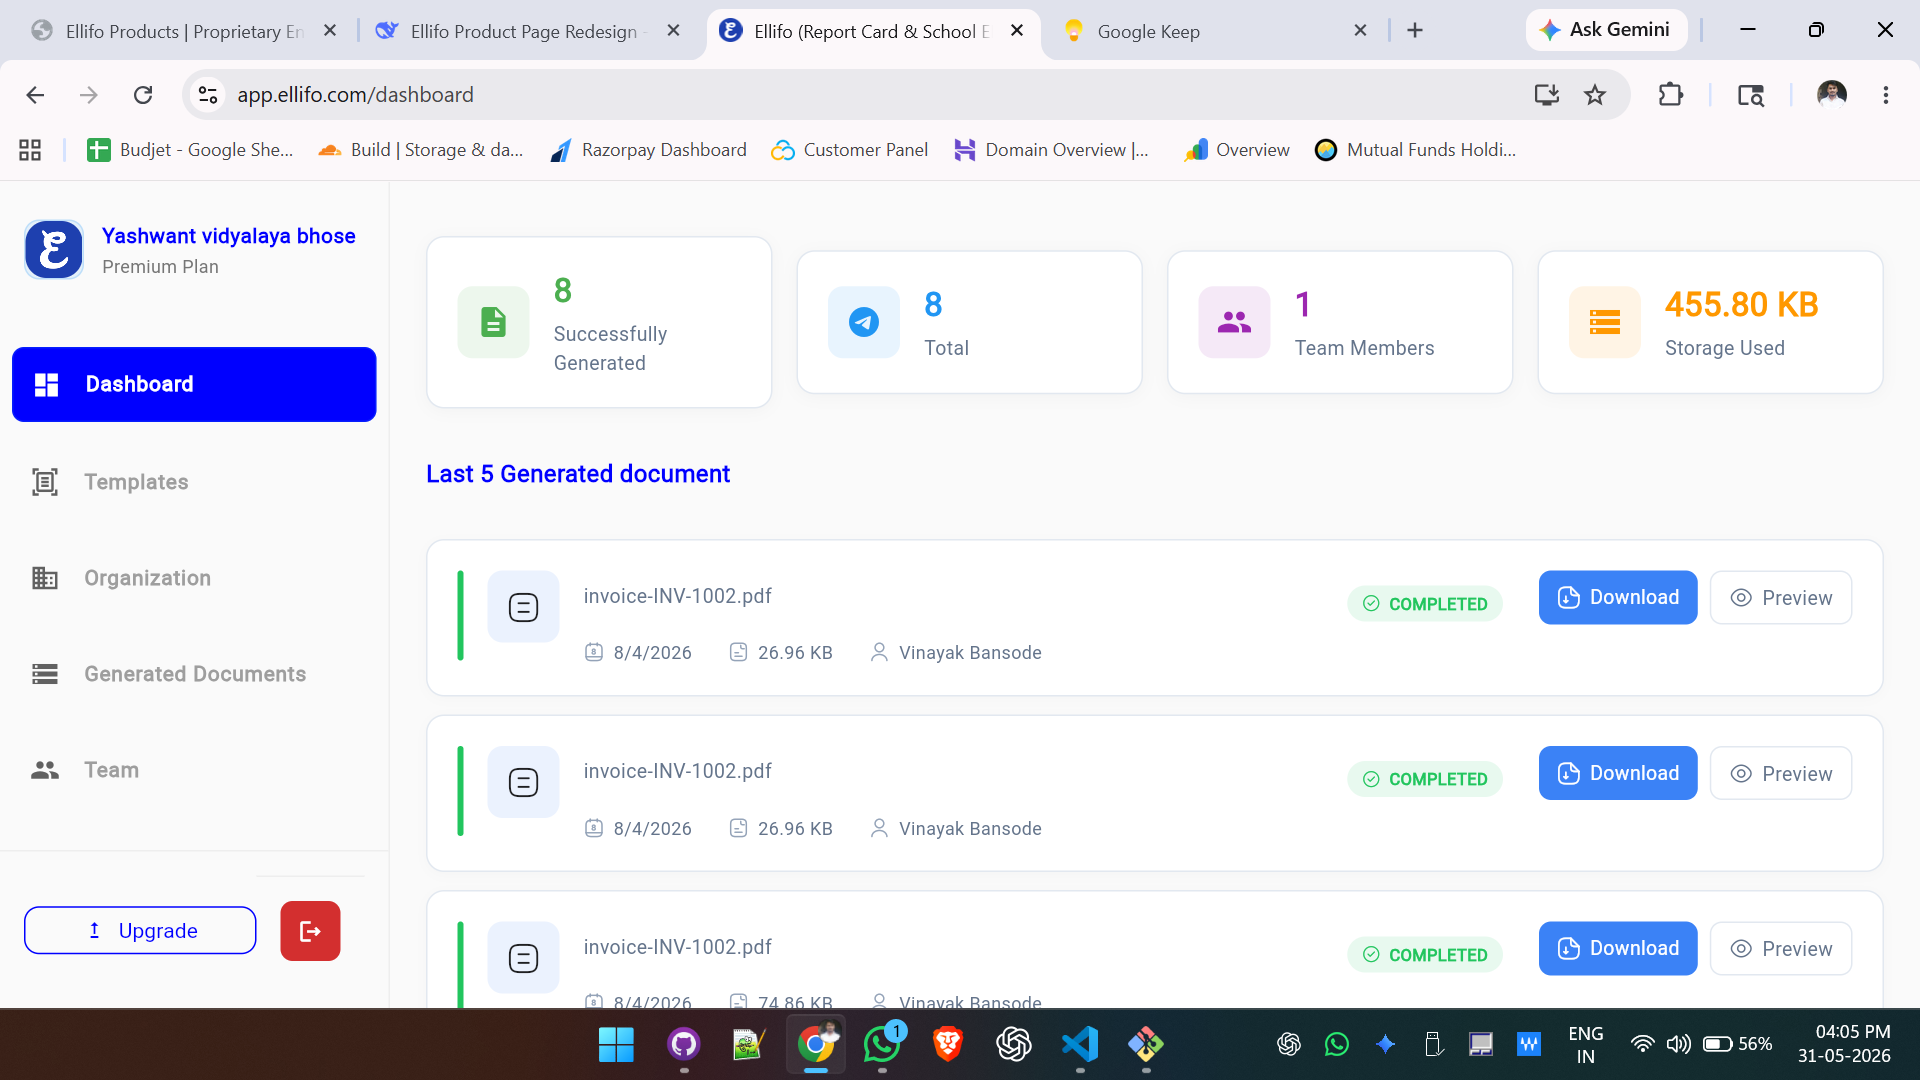The image size is (1920, 1080).
Task: Click the purple Team Members icon
Action: 1234,322
